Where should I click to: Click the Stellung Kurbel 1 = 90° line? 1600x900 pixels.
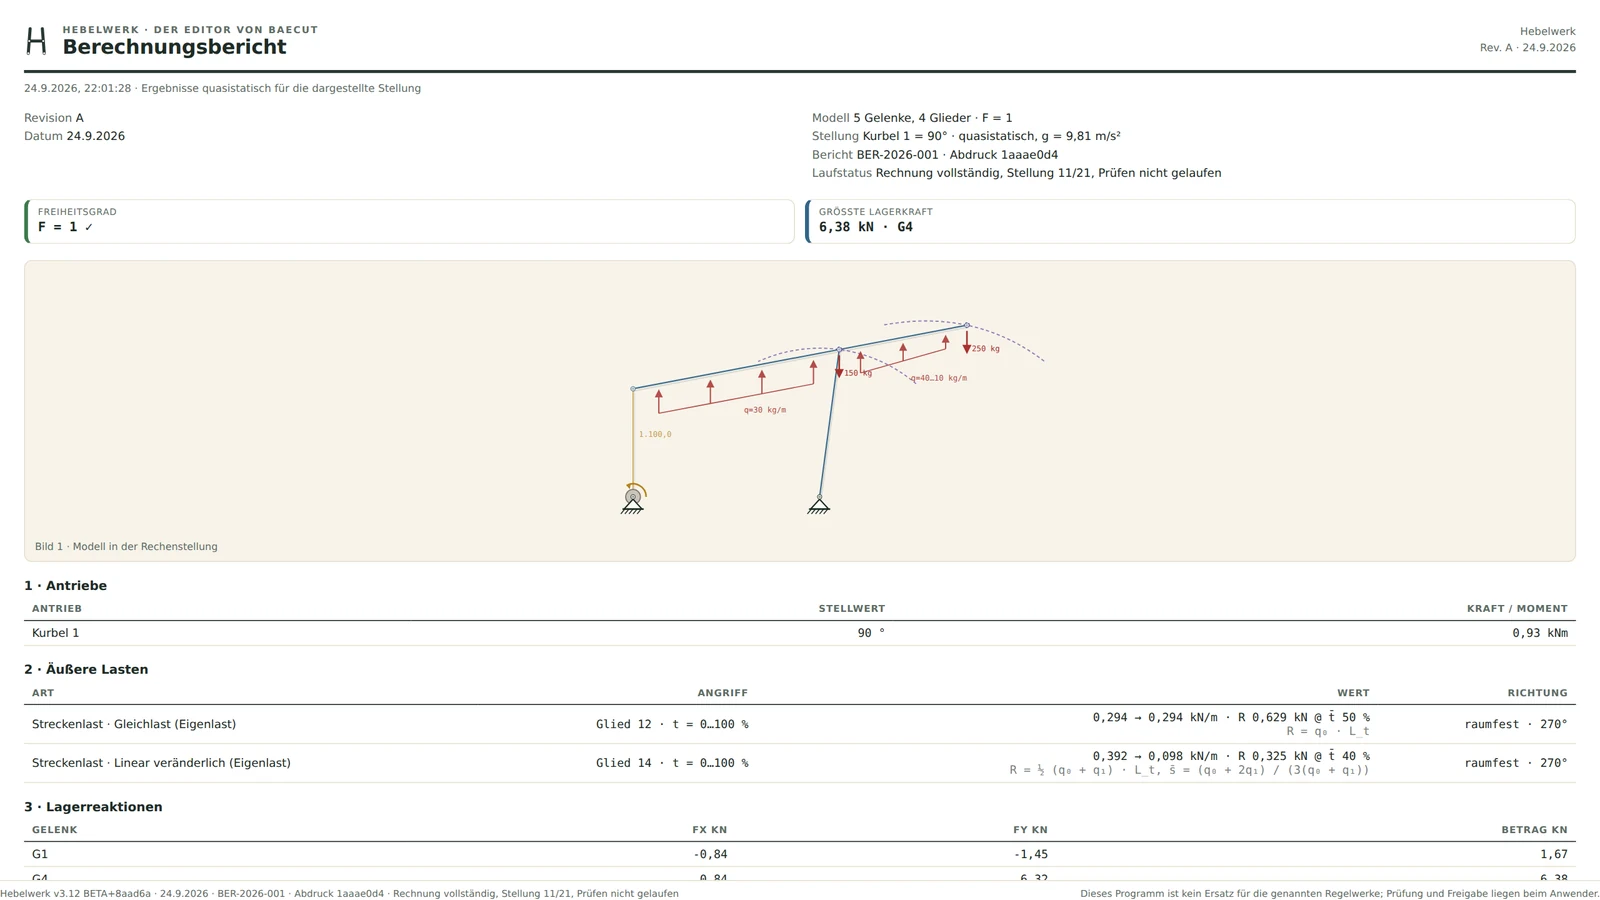[x=966, y=136]
